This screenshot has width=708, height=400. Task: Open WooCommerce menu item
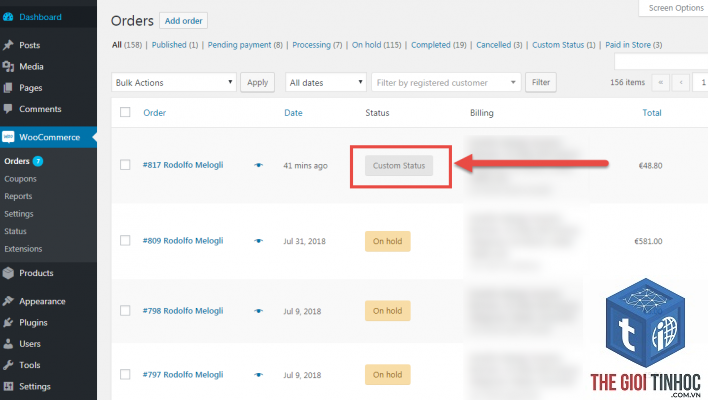pyautogui.click(x=48, y=137)
